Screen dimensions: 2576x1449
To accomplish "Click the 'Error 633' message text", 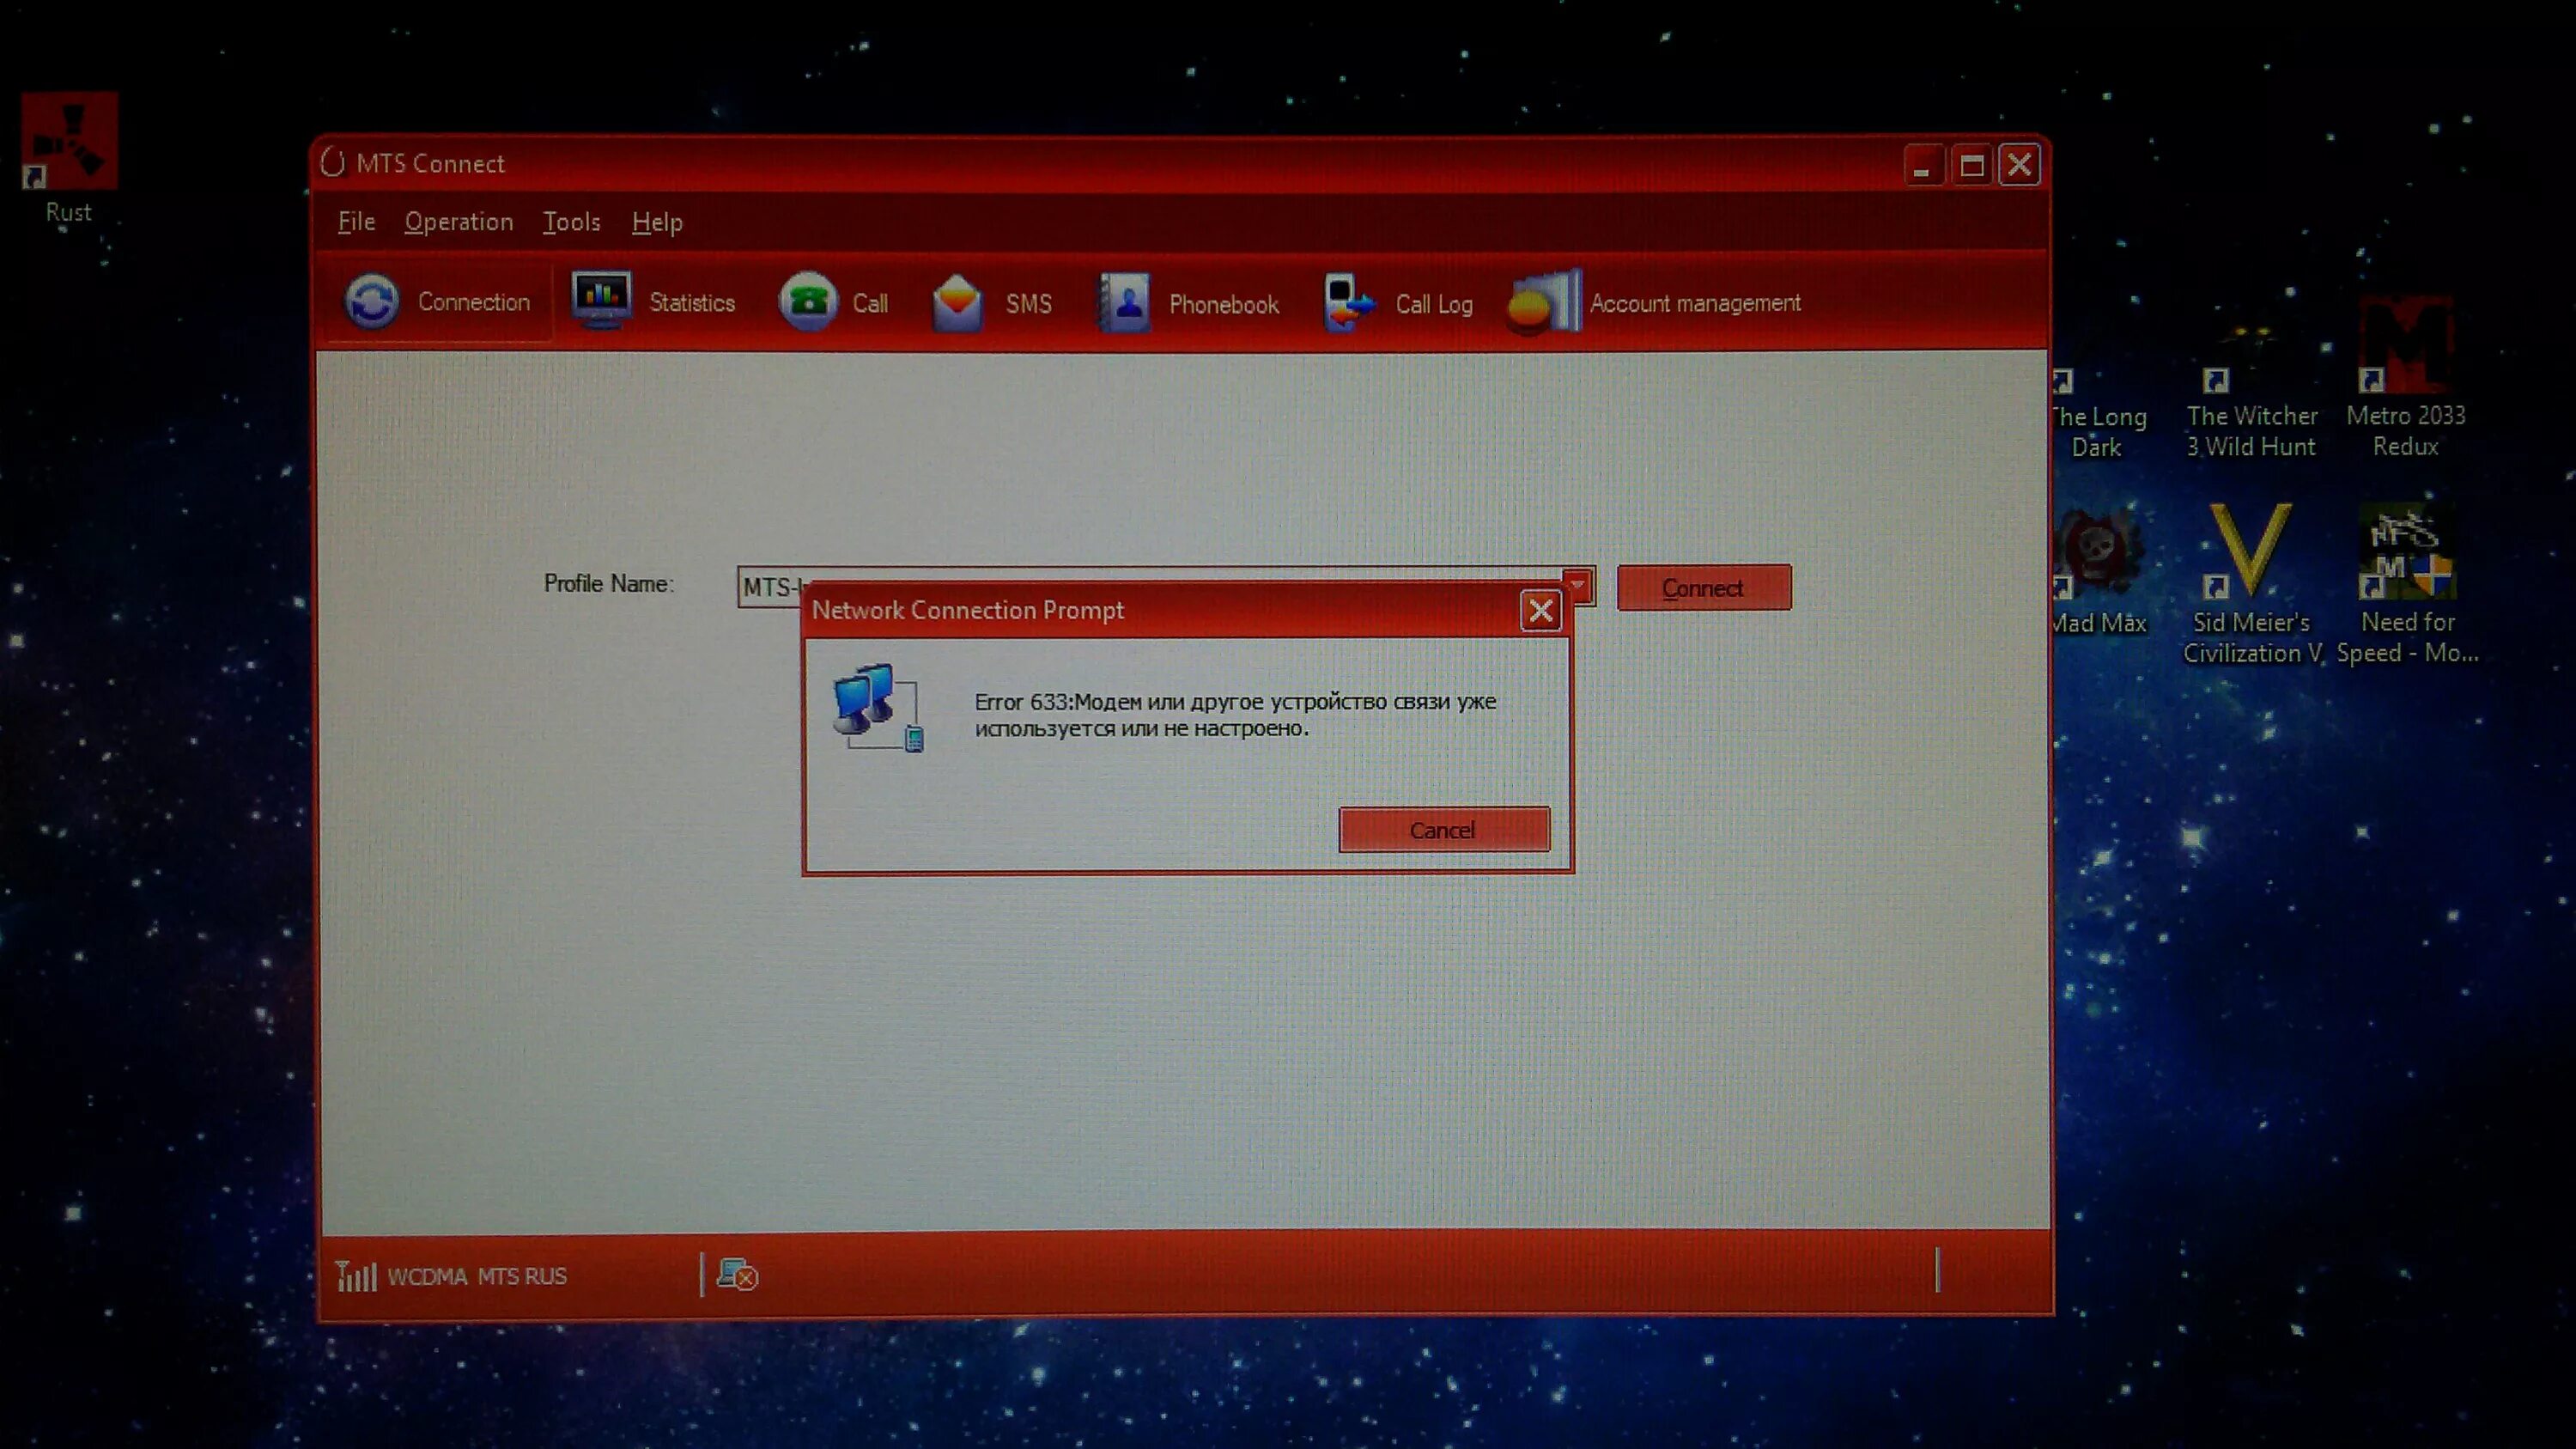I will (x=1235, y=714).
